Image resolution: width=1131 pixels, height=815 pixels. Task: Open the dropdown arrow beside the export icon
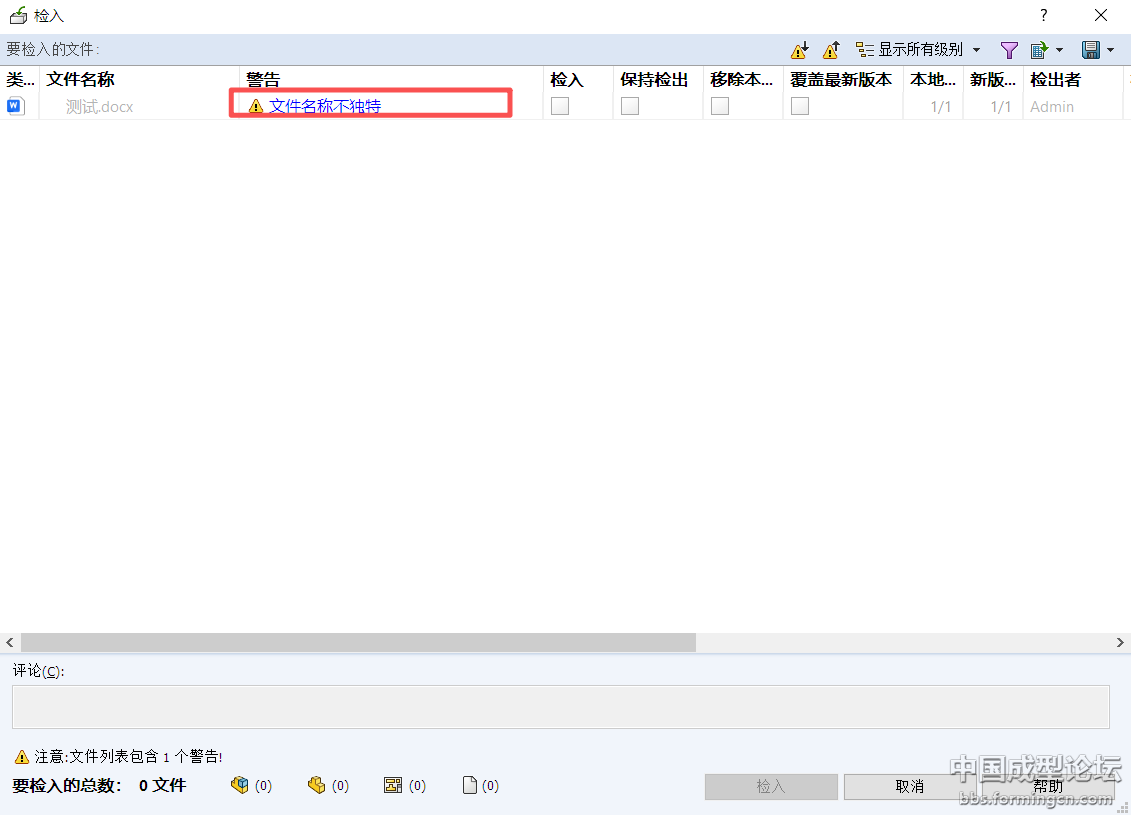(x=1059, y=50)
